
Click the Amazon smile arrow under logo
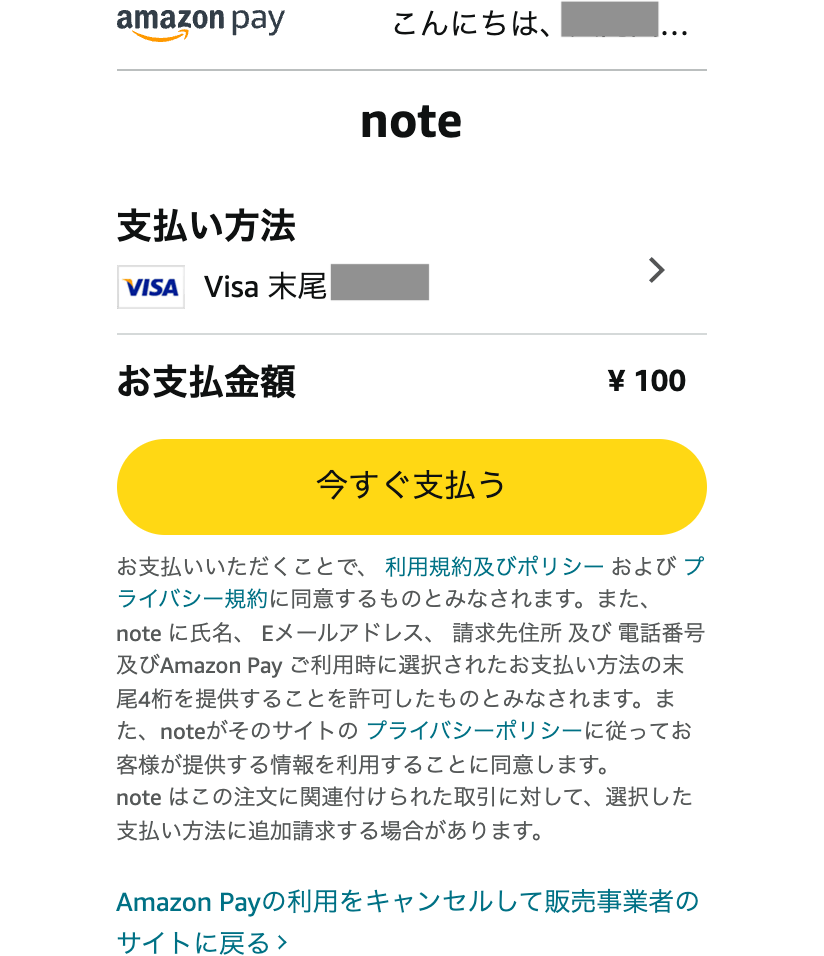(x=161, y=36)
